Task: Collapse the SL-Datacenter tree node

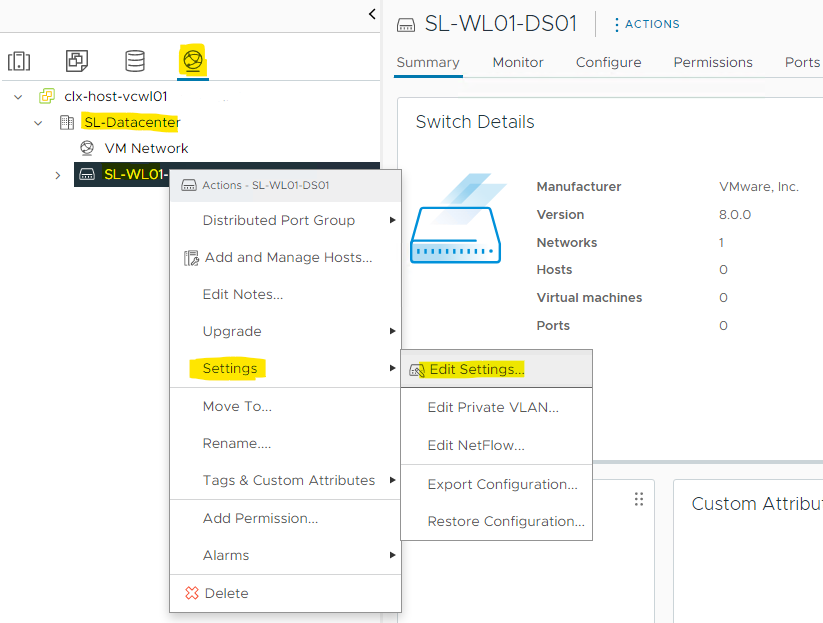Action: [39, 122]
